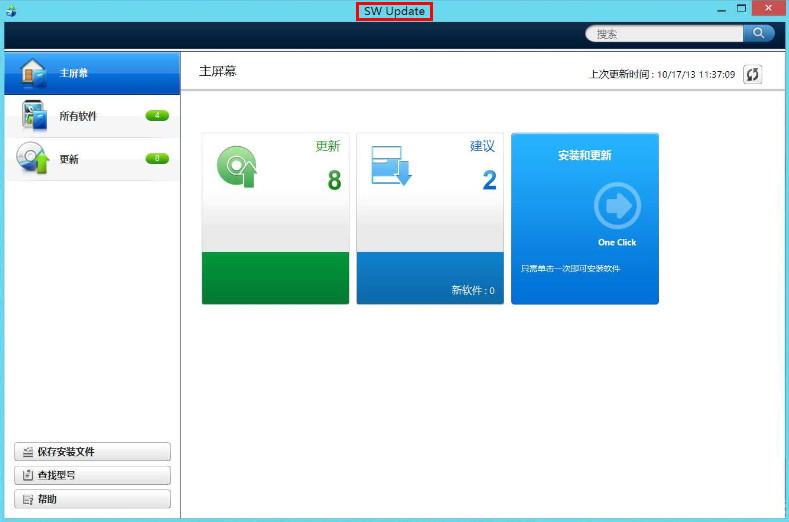Click the icon on 保存安装文件 button
This screenshot has height=522, width=789.
point(28,452)
